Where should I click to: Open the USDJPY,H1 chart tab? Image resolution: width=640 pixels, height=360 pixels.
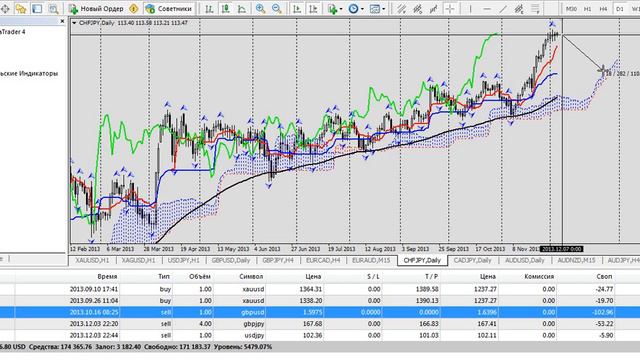click(184, 260)
